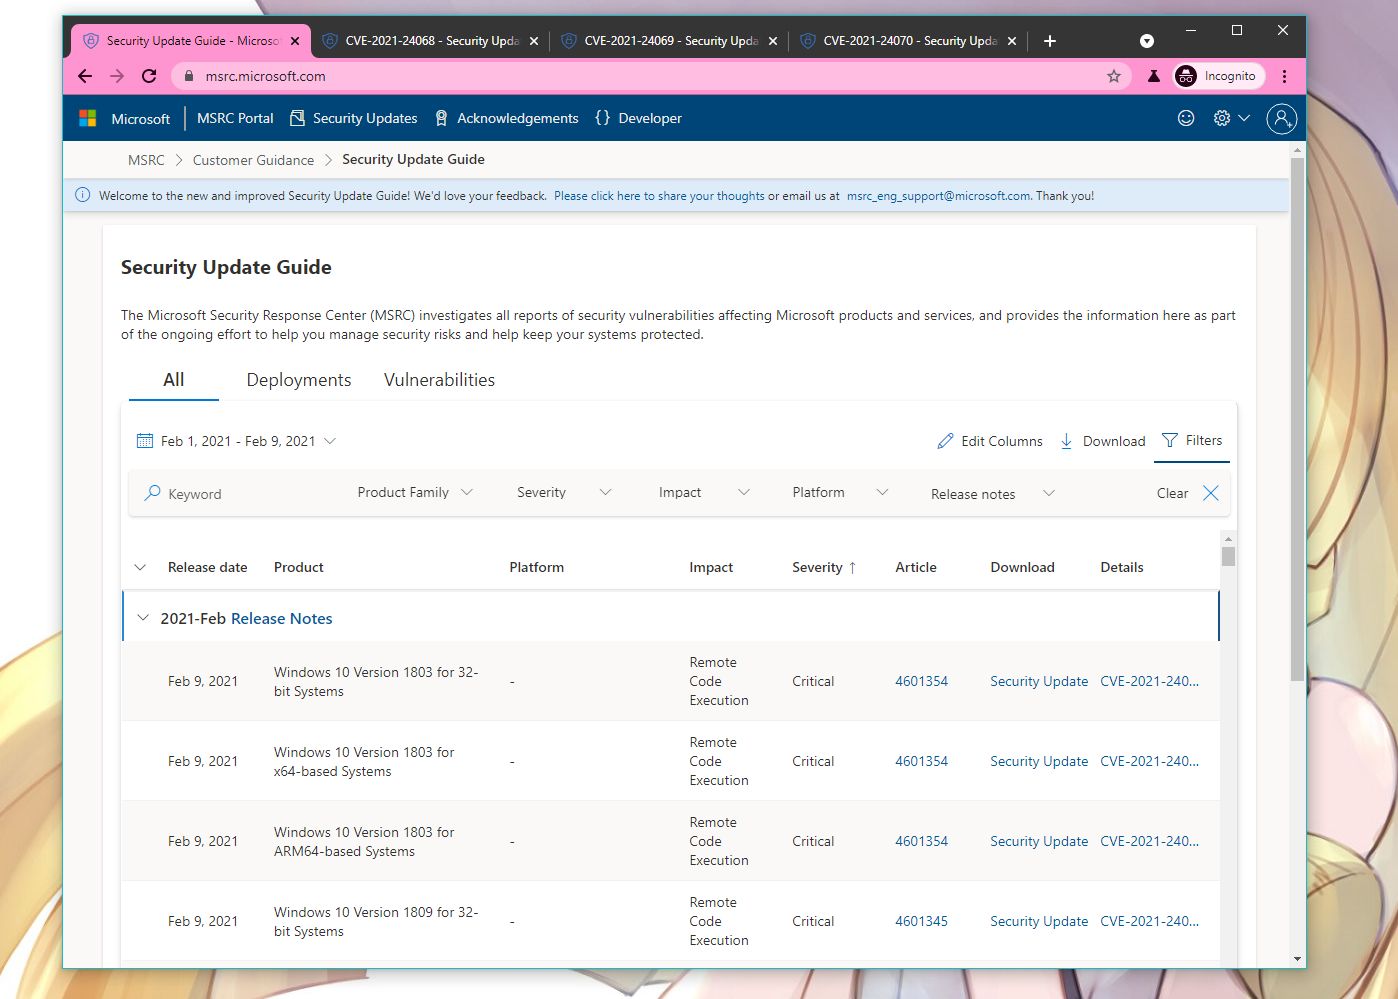Image resolution: width=1398 pixels, height=999 pixels.
Task: Click the site lock icon in address bar
Action: pyautogui.click(x=189, y=76)
